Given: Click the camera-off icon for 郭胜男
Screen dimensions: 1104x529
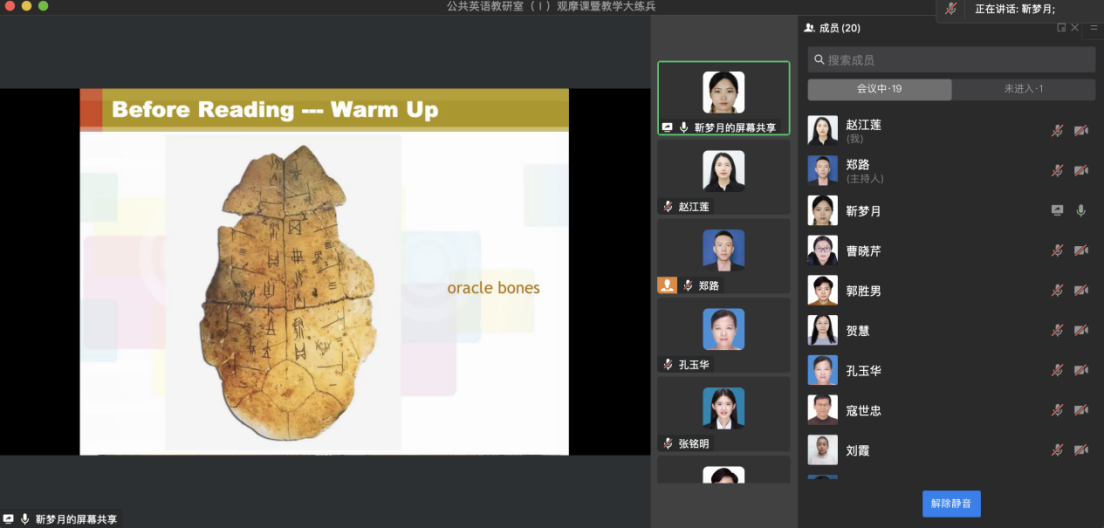Looking at the screenshot, I should click(1081, 291).
